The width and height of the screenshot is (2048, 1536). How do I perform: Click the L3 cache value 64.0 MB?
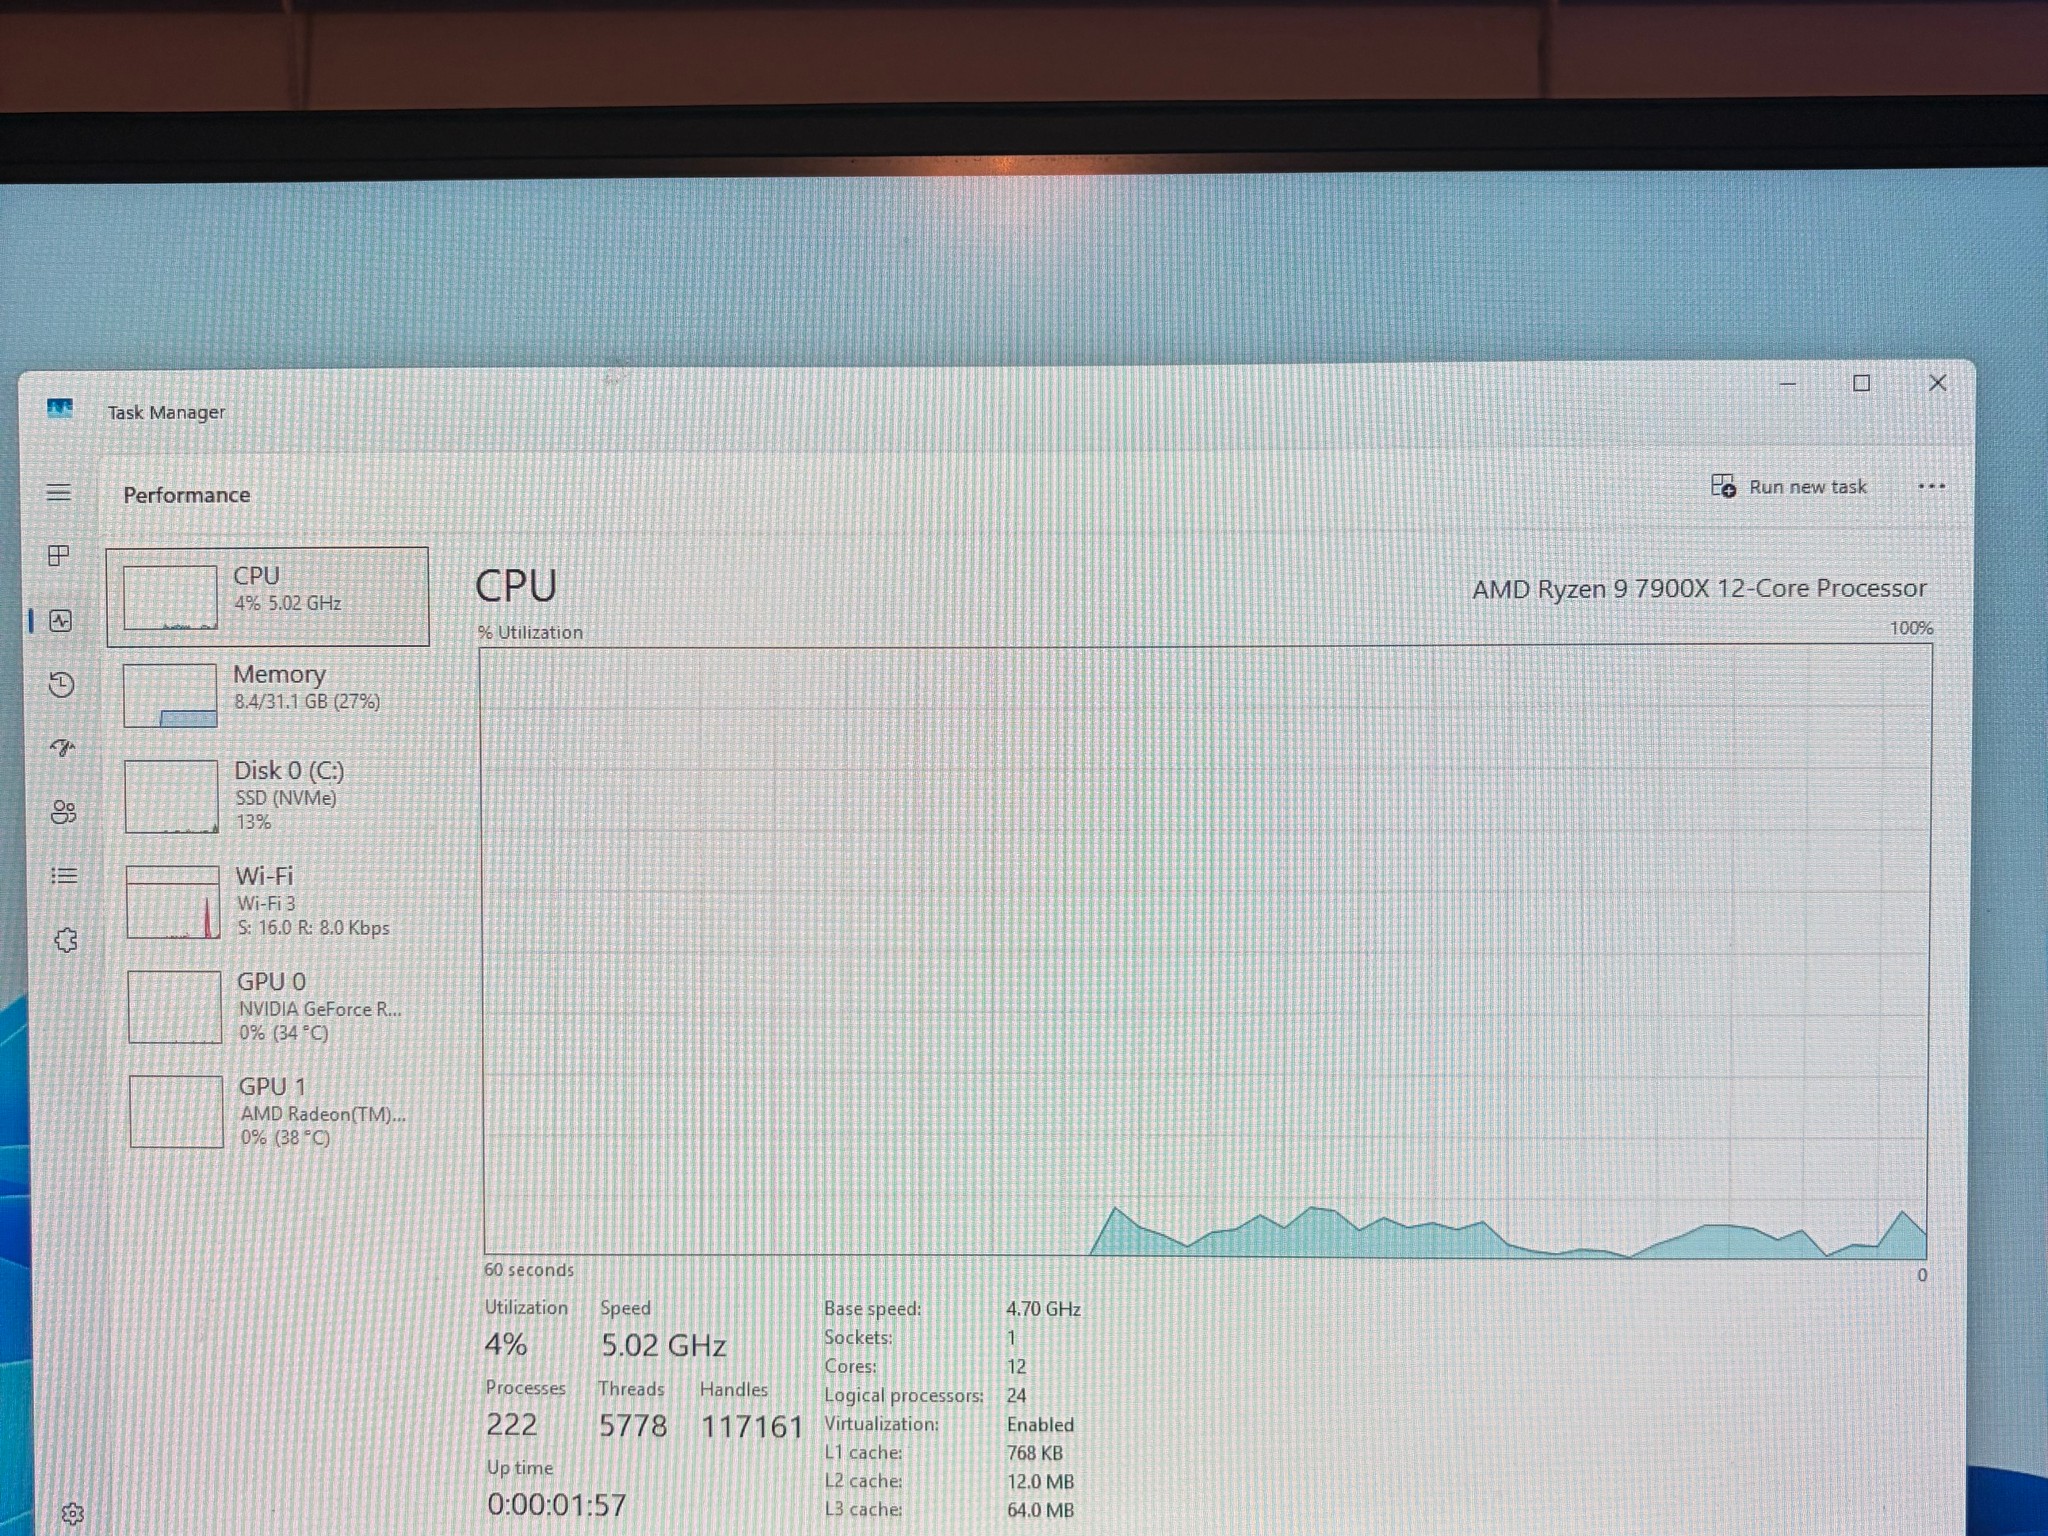click(1041, 1510)
